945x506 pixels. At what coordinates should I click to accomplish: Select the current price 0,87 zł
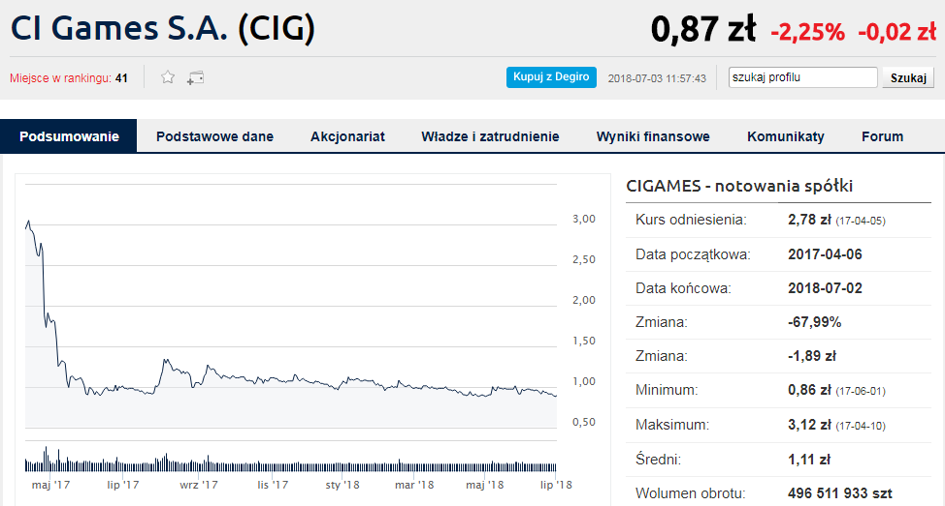(703, 29)
